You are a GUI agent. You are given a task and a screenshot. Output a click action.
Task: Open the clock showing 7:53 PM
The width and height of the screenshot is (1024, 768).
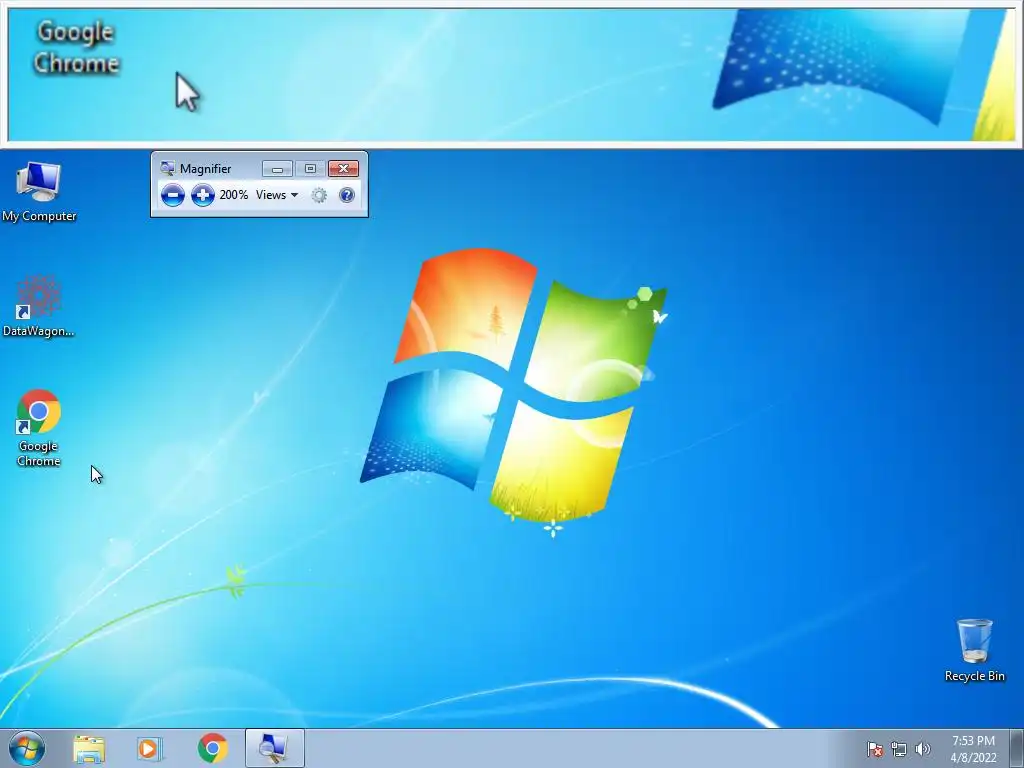973,748
